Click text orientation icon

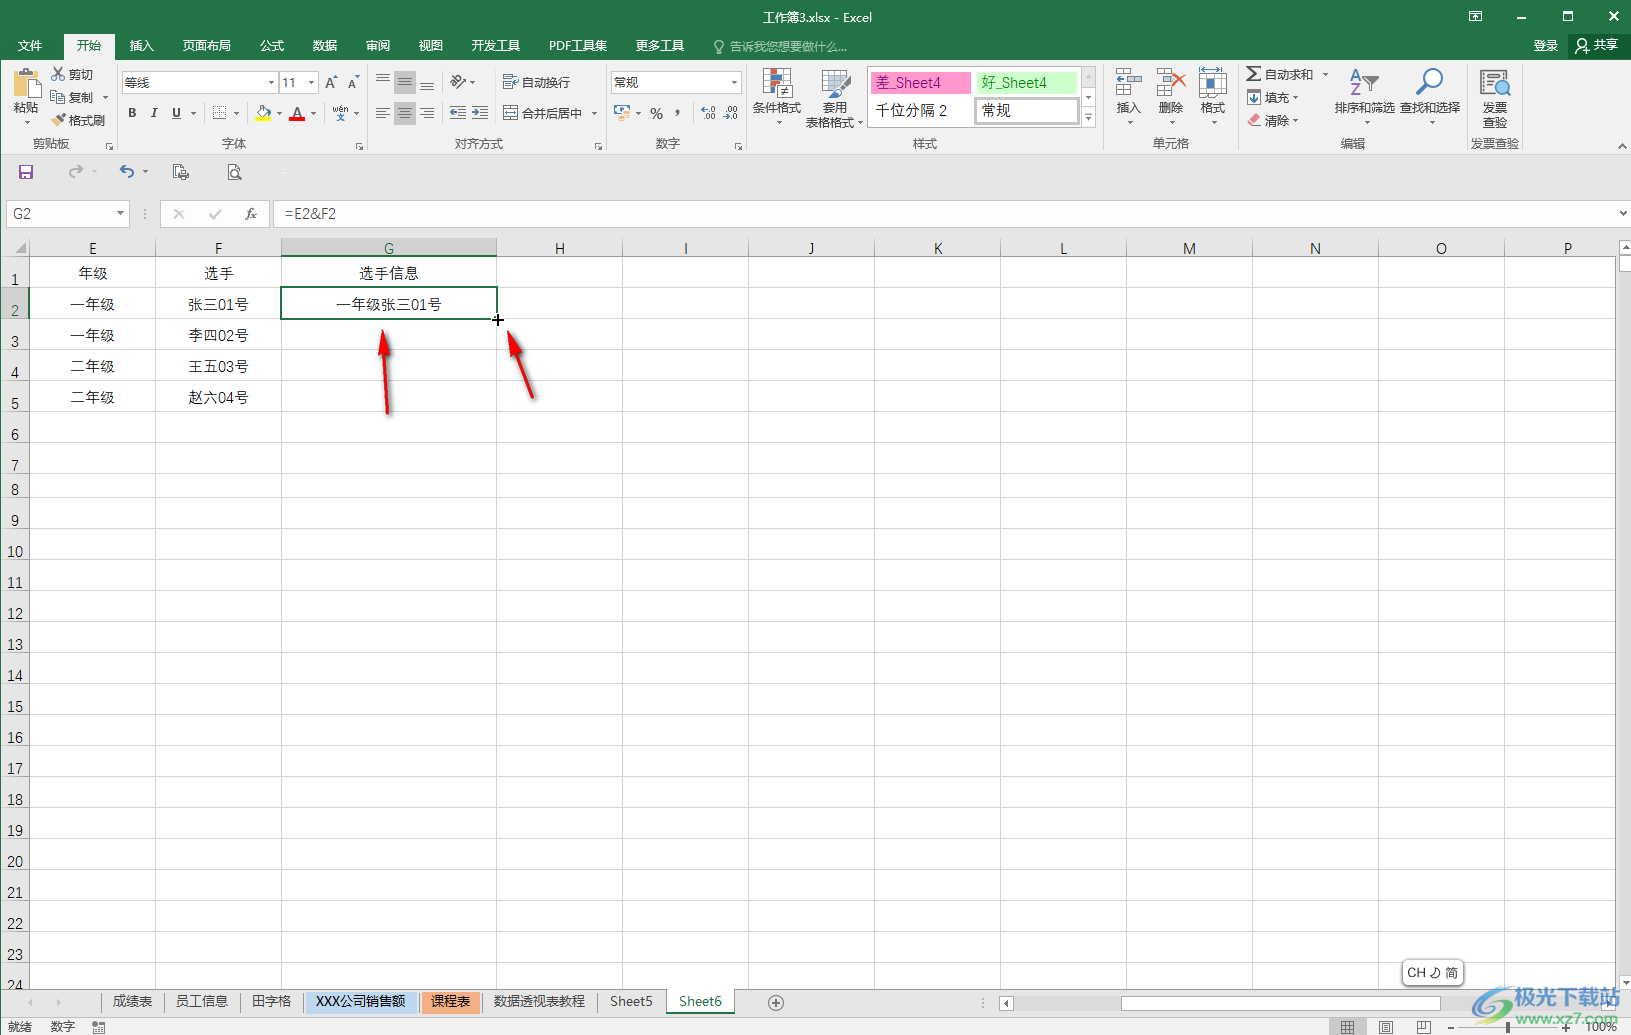click(x=458, y=82)
